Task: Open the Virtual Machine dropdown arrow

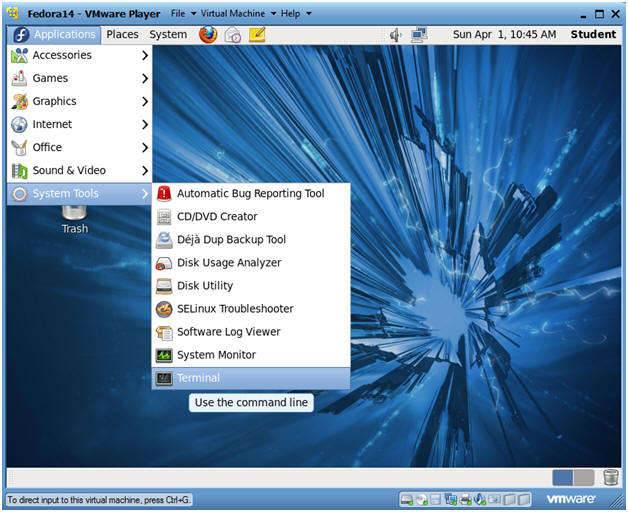Action: (x=273, y=14)
